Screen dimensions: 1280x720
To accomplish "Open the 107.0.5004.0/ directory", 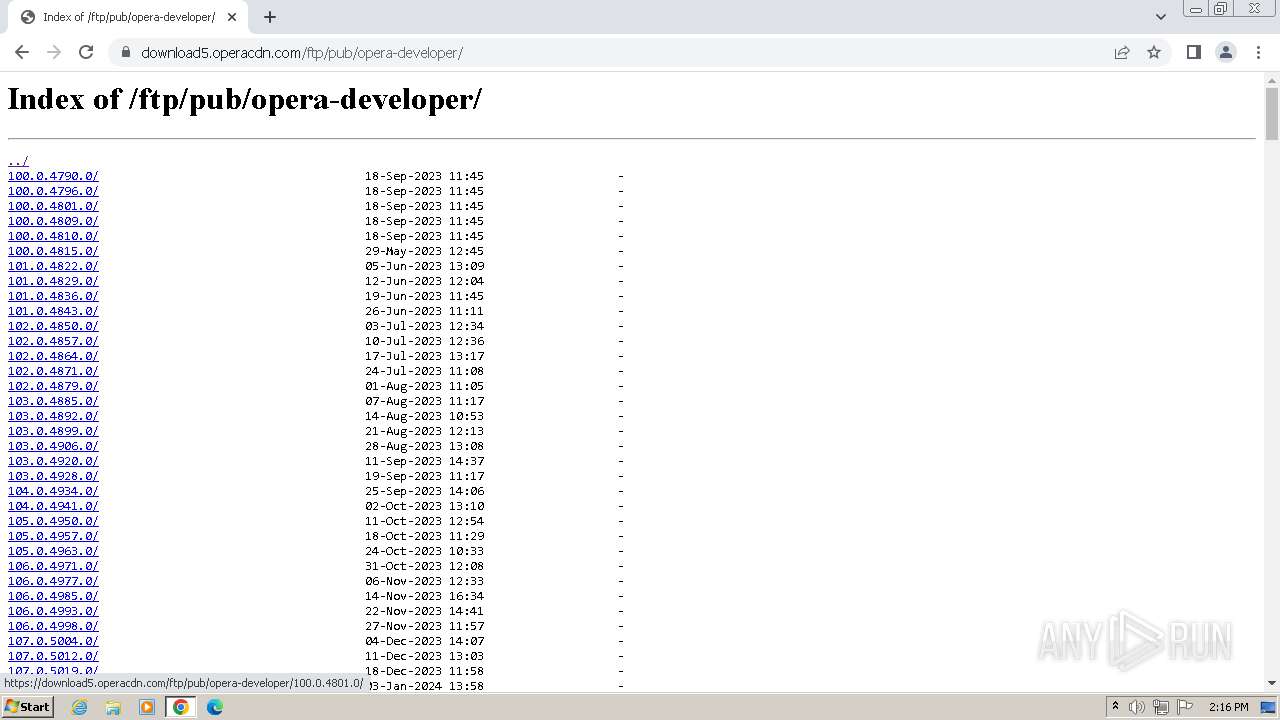I will point(53,641).
